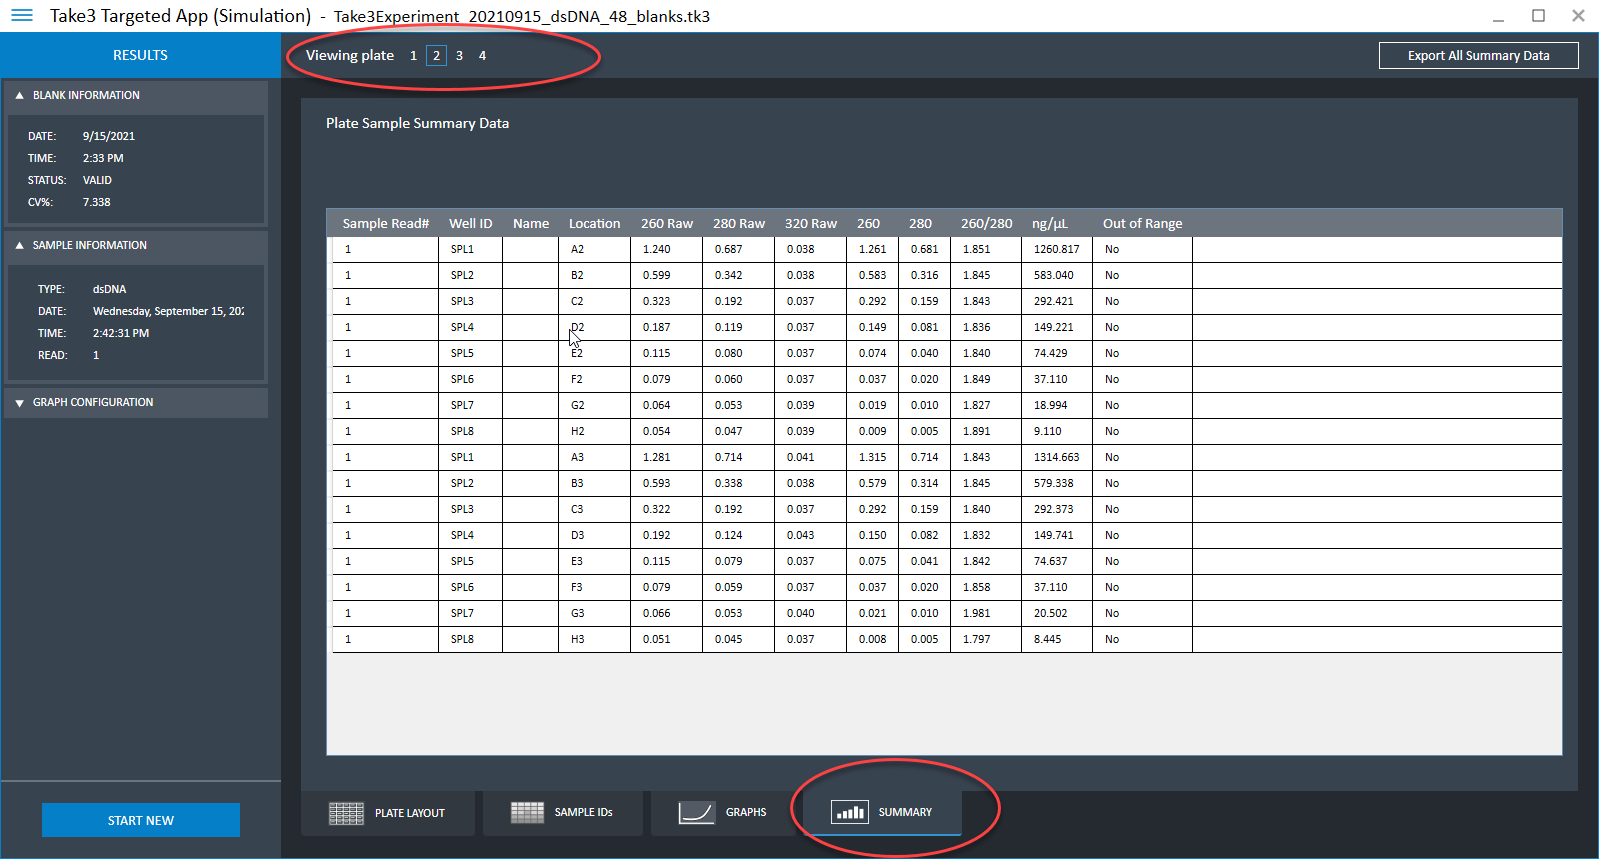The height and width of the screenshot is (859, 1599).
Task: Click the Start New button
Action: (141, 820)
